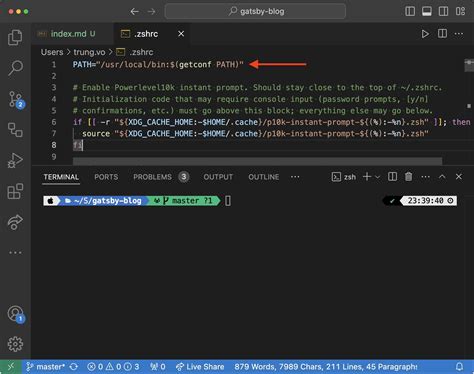This screenshot has height=374, width=474.
Task: Open the new terminal profile dropdown chevron
Action: tap(378, 177)
